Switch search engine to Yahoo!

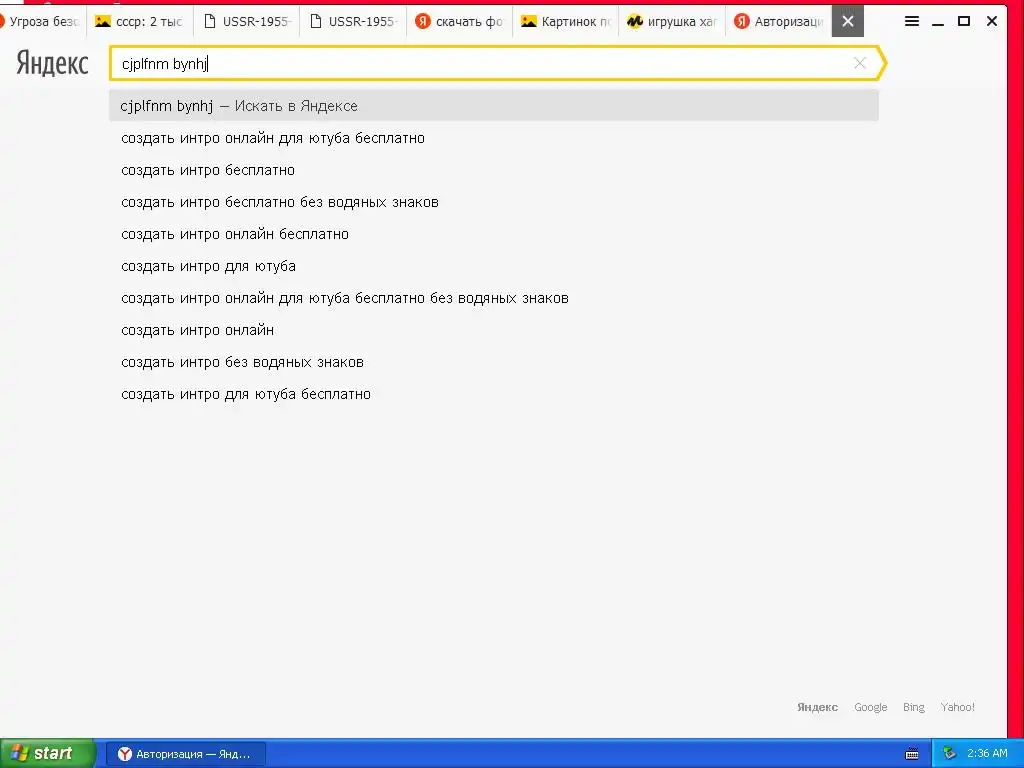957,707
